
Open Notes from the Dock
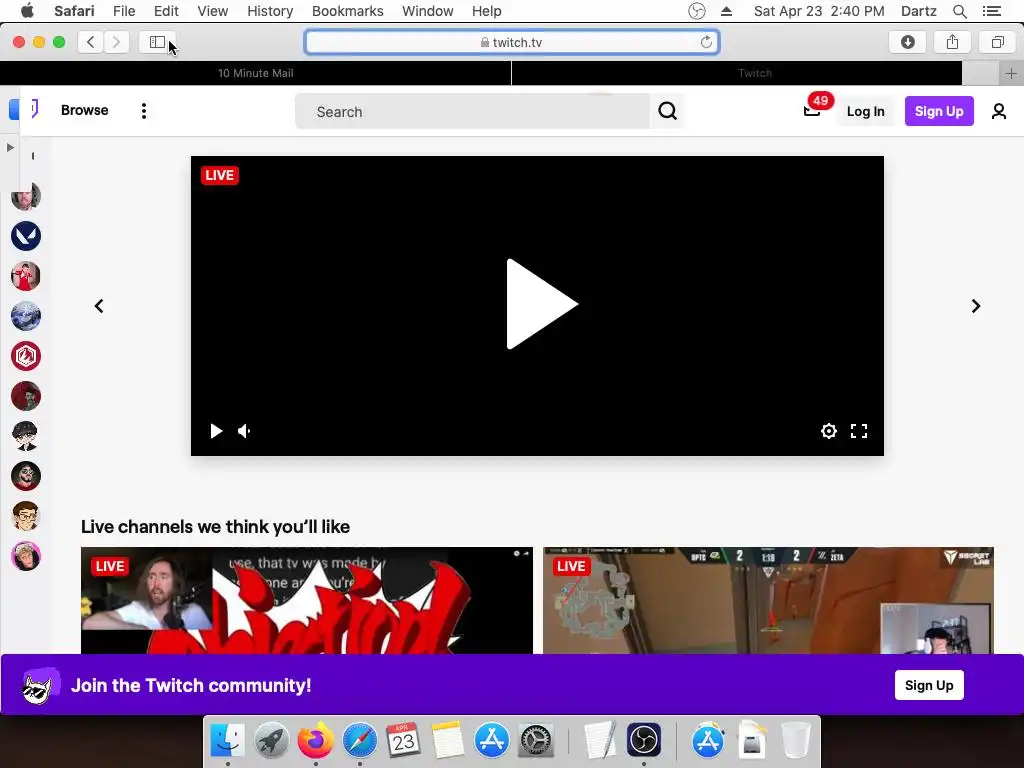pos(447,740)
